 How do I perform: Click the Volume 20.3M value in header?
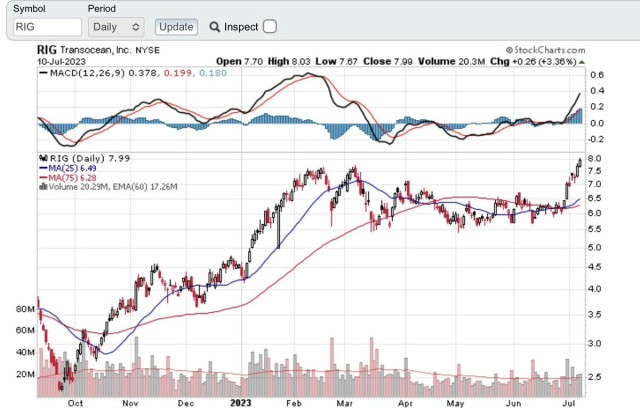pyautogui.click(x=451, y=62)
